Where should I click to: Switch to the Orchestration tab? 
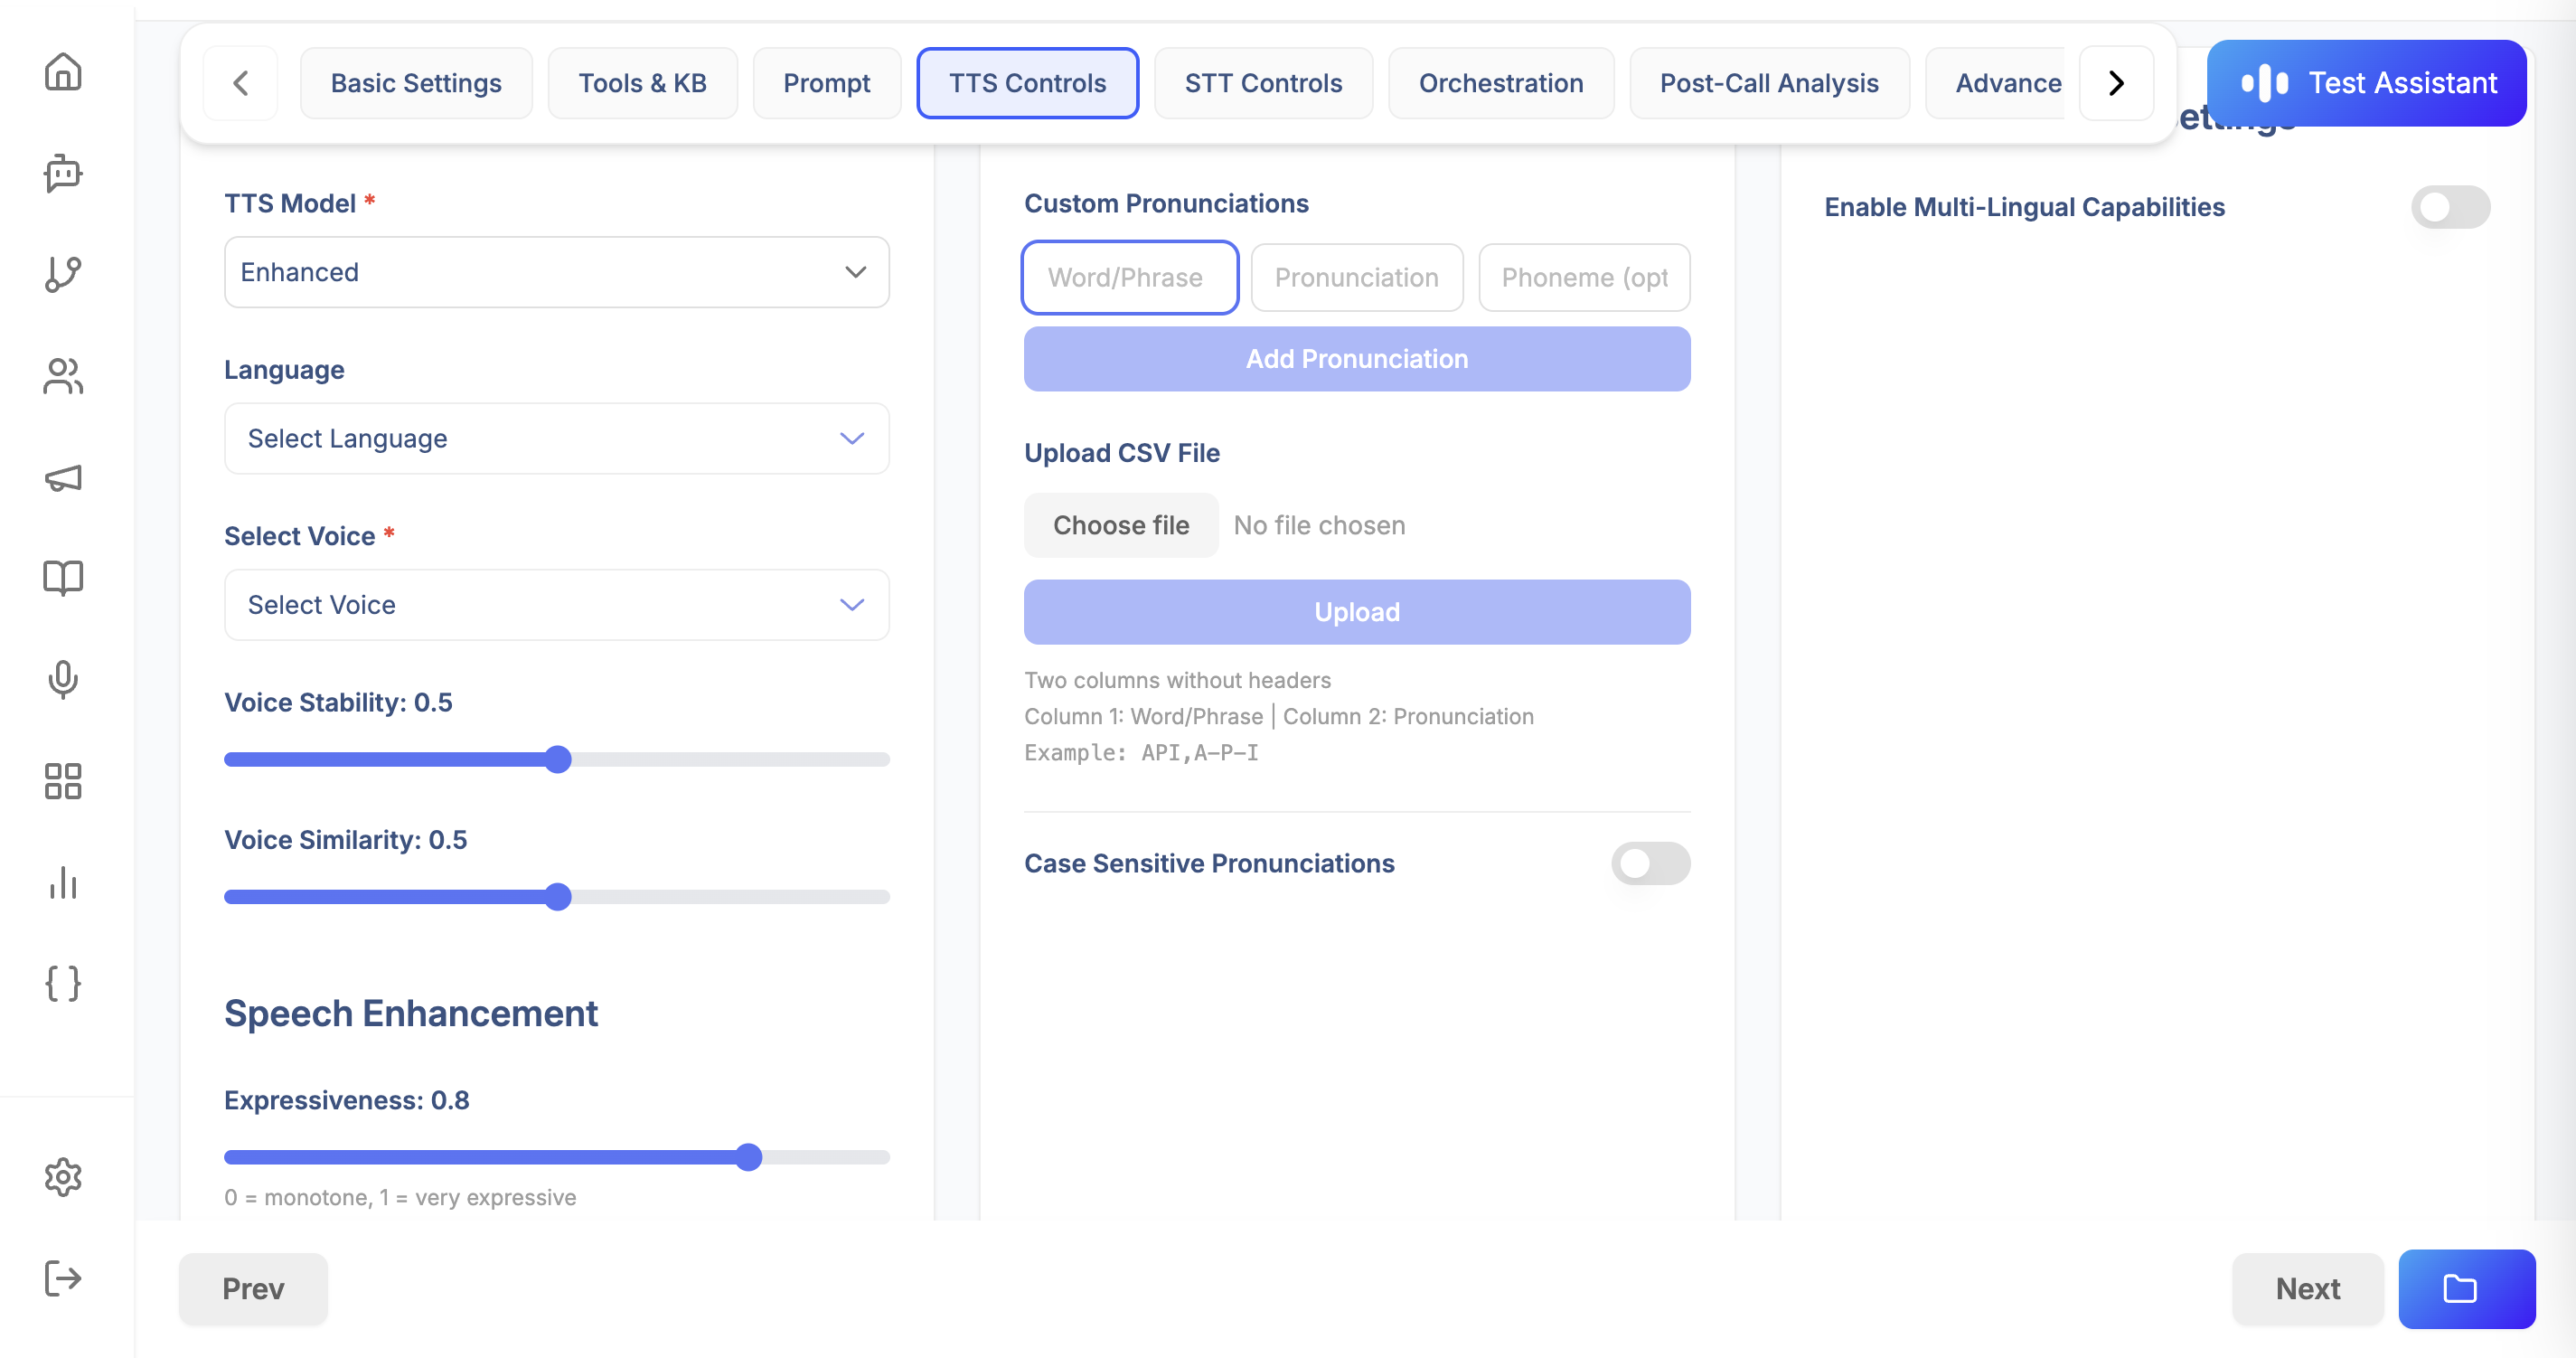pyautogui.click(x=1500, y=83)
